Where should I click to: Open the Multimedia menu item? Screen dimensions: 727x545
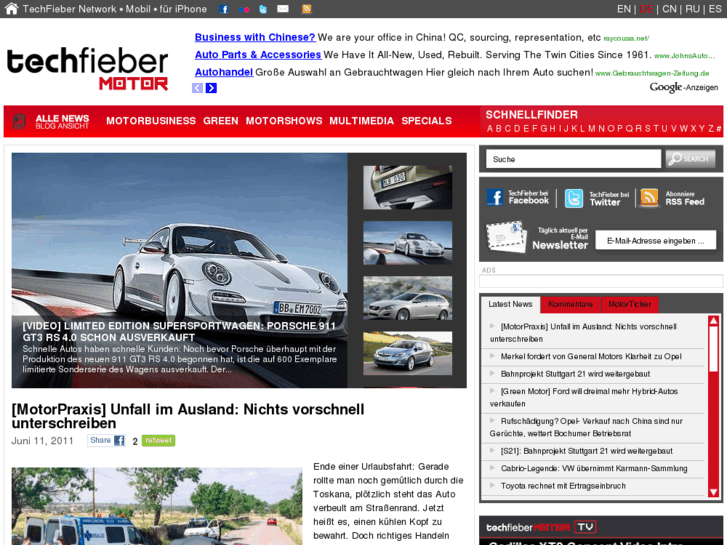(362, 121)
